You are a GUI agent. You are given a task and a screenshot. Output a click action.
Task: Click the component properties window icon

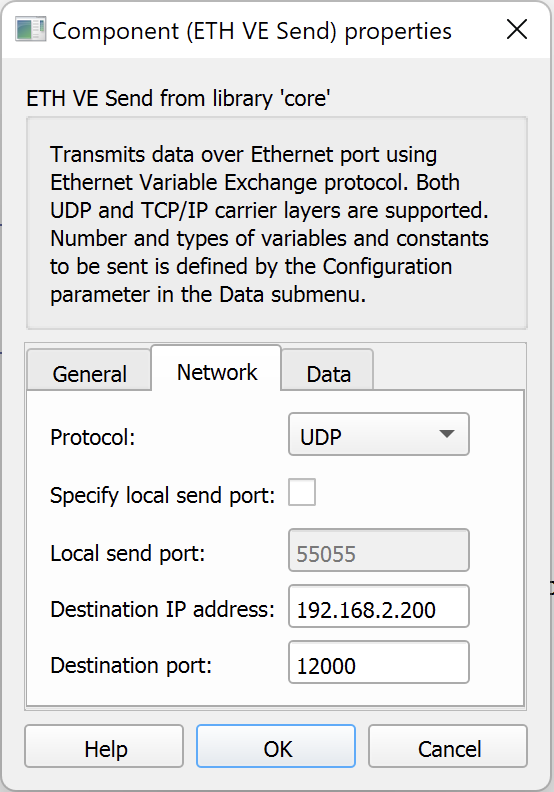[x=30, y=29]
